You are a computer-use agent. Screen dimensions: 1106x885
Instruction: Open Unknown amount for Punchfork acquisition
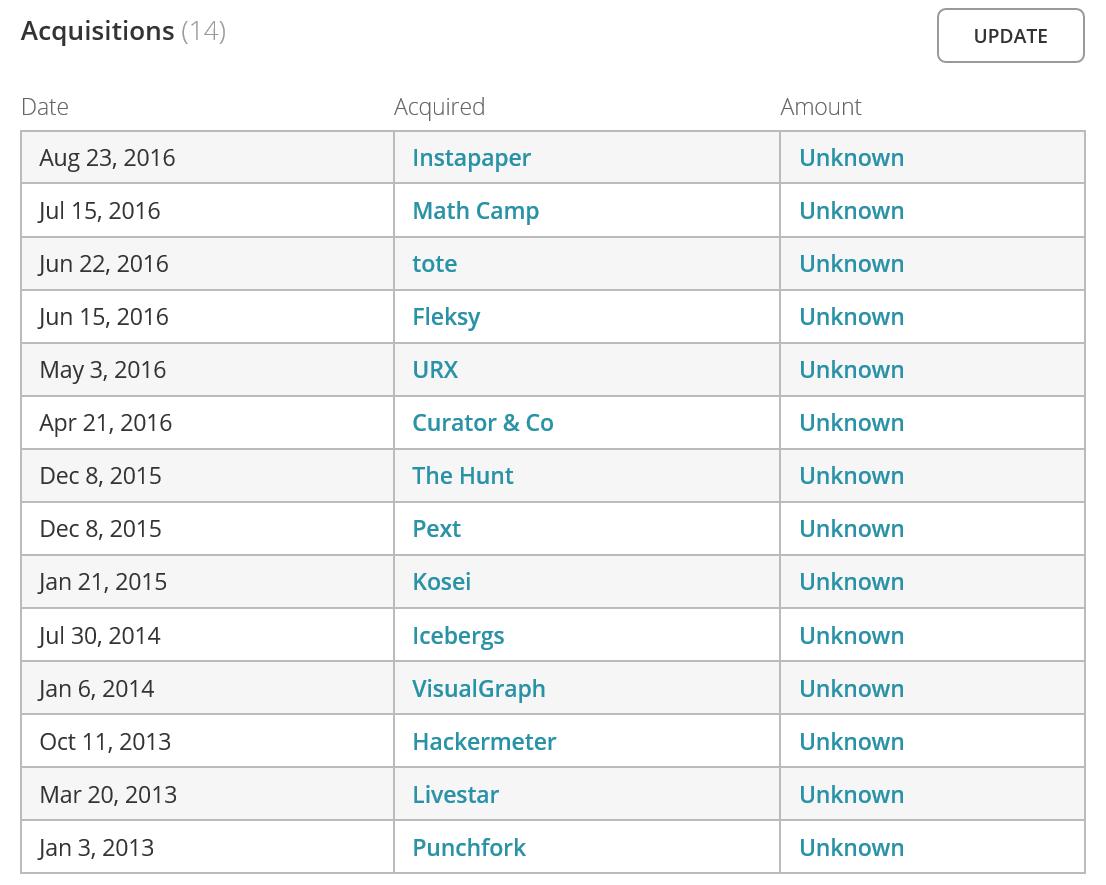(851, 848)
